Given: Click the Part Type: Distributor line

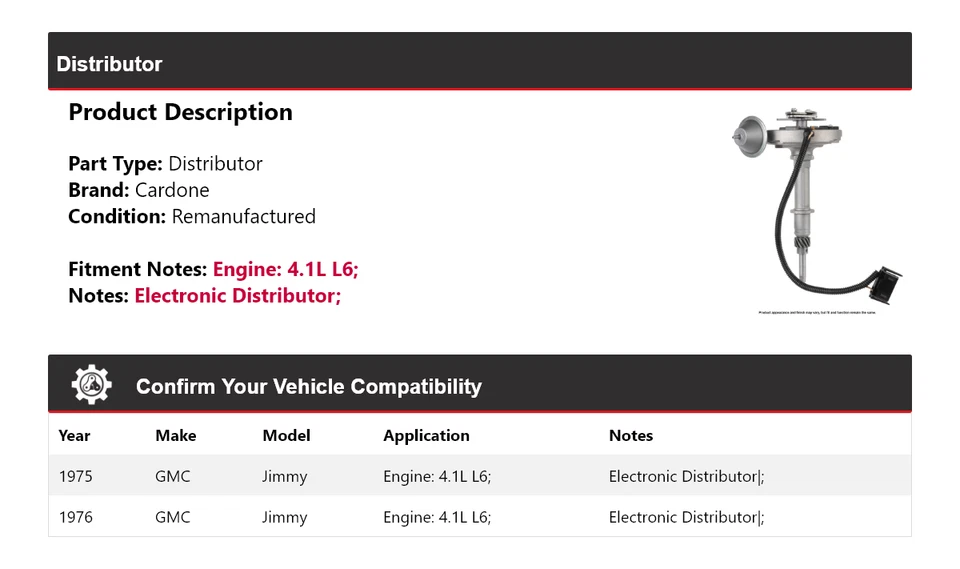Looking at the screenshot, I should [x=165, y=164].
